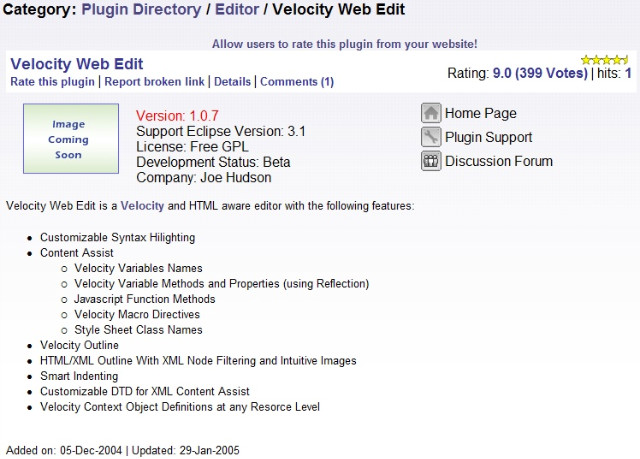Click Customizable Syntax Hilighting list item
This screenshot has width=640, height=459.
pos(118,237)
